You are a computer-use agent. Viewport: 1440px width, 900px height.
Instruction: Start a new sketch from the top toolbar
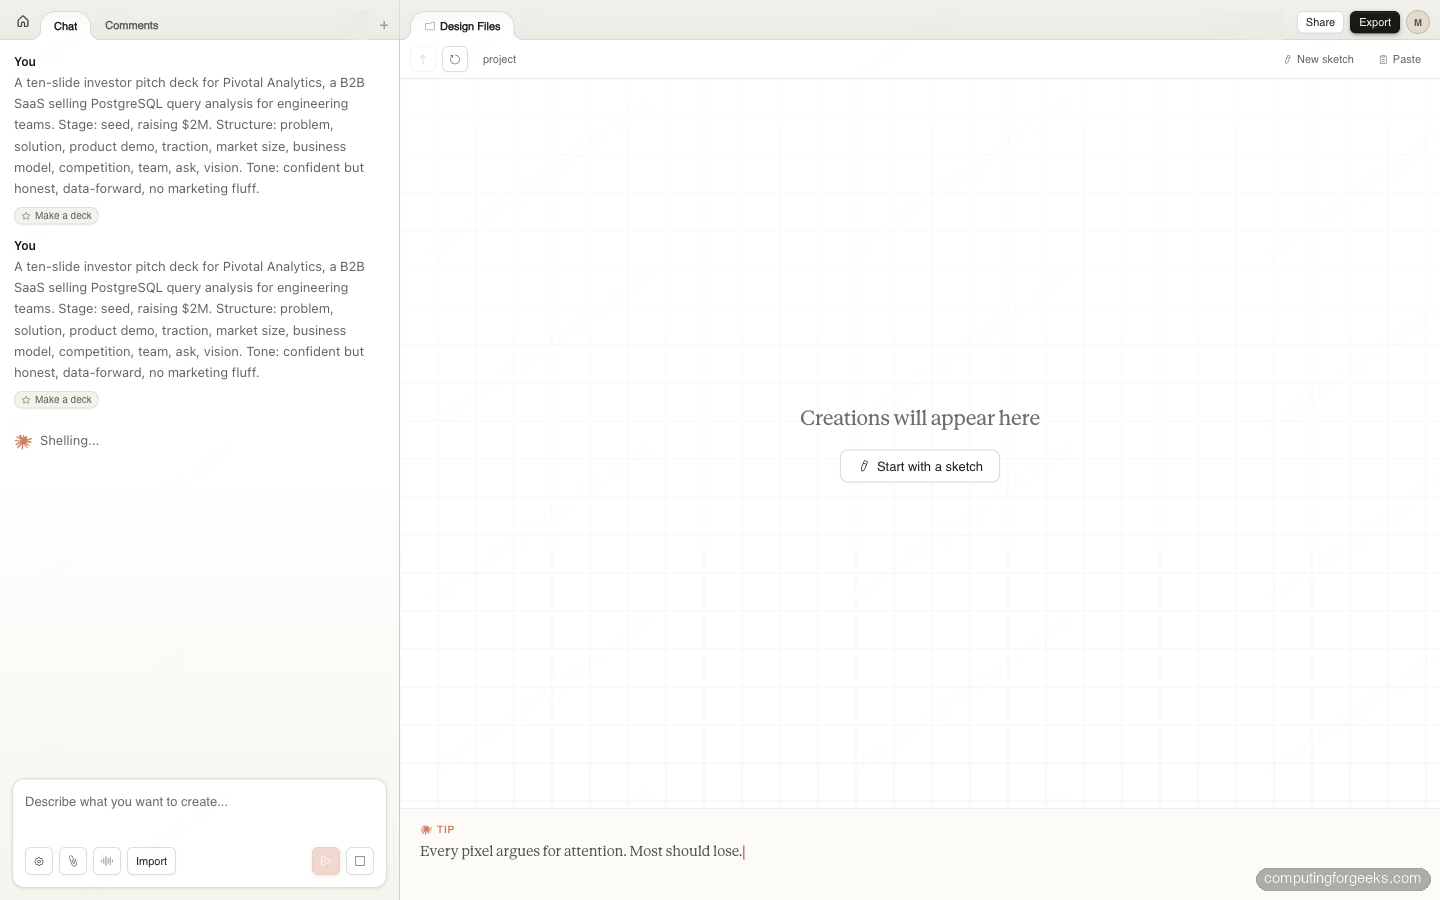tap(1318, 59)
